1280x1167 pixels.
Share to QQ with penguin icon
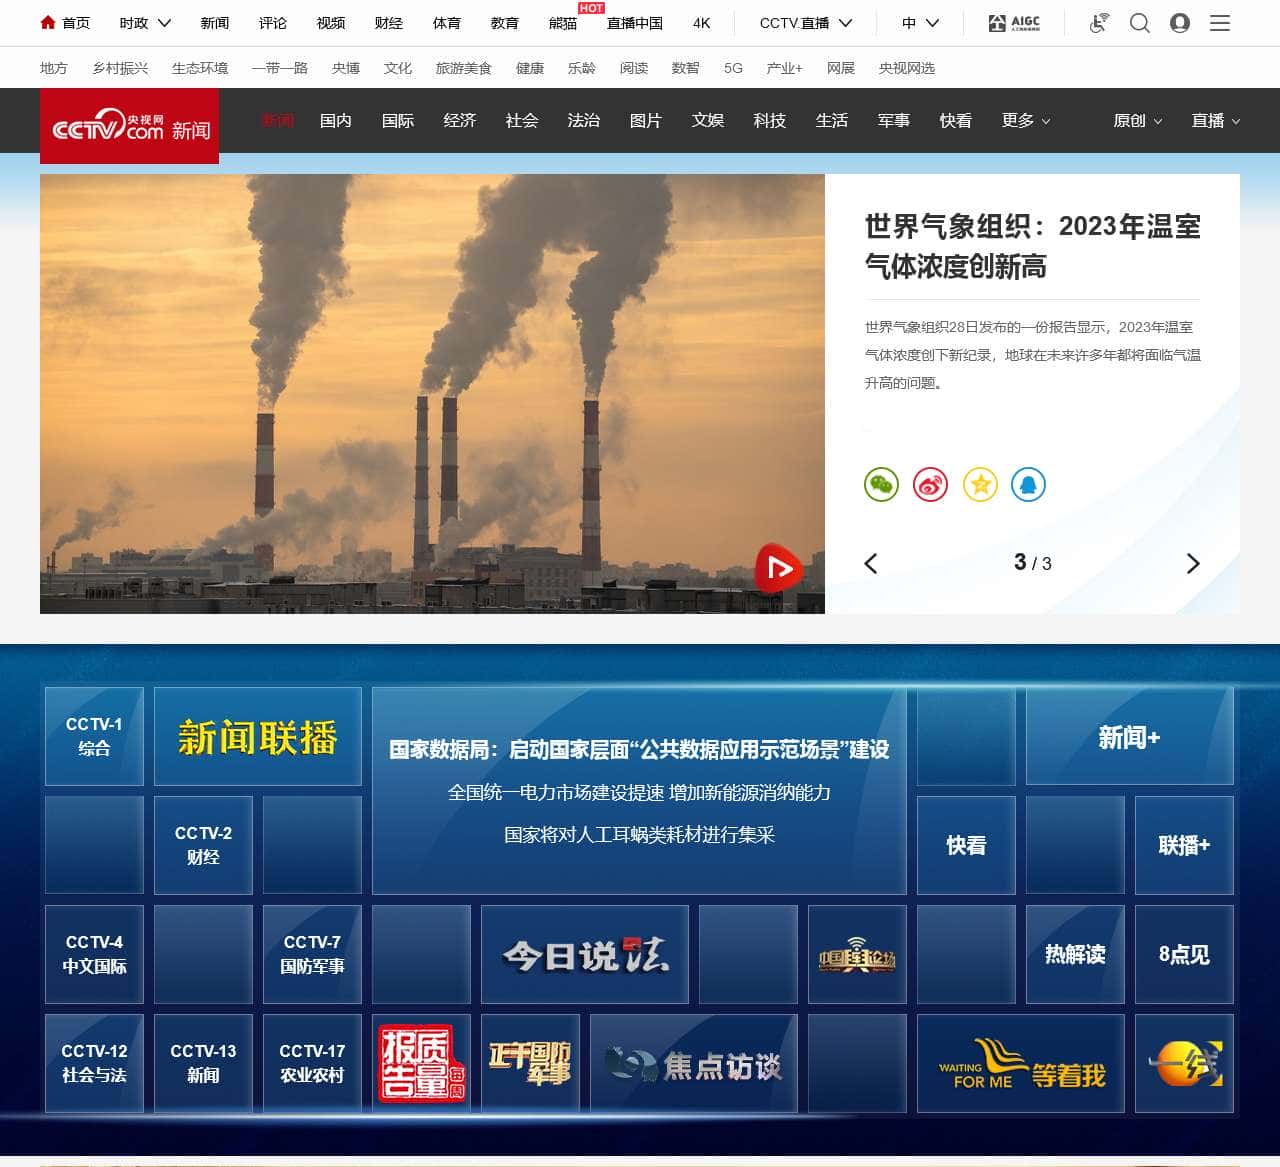click(1028, 485)
